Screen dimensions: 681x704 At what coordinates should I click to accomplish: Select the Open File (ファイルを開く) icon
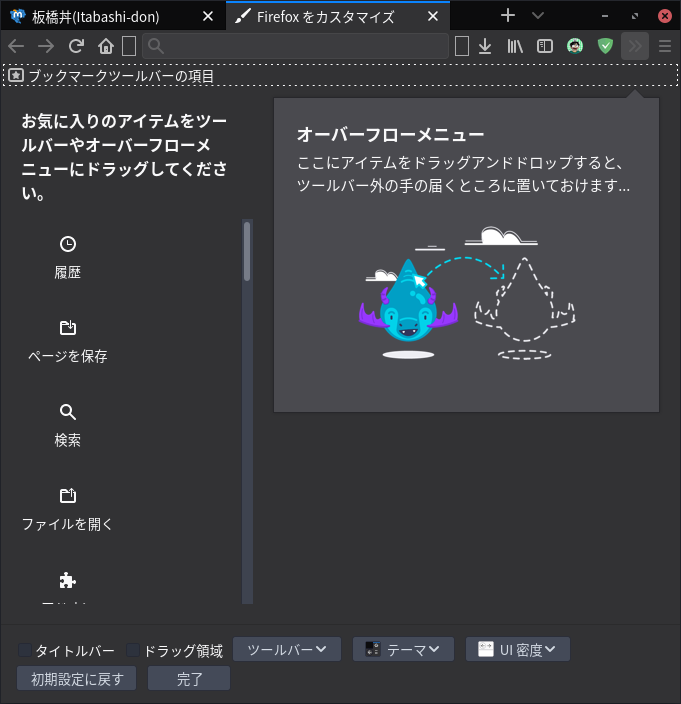pyautogui.click(x=67, y=496)
